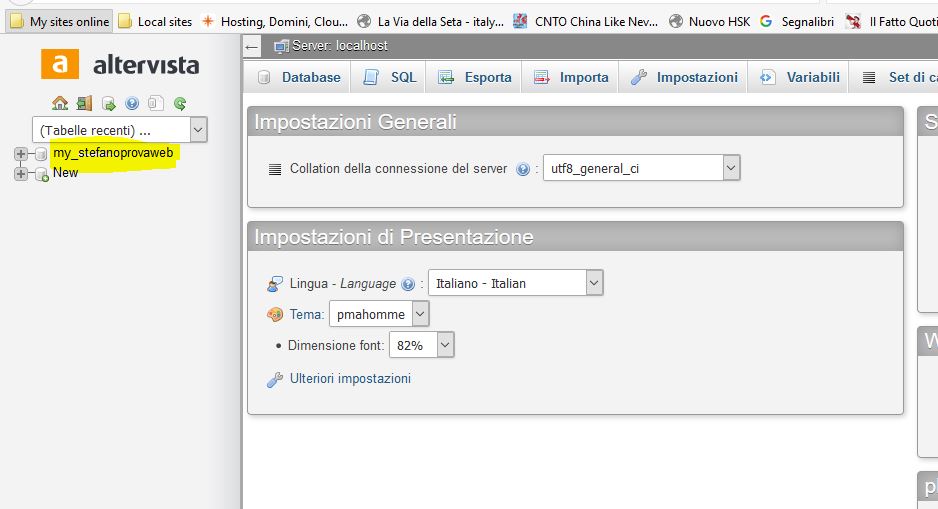This screenshot has height=509, width=938.
Task: Open the Nuovo HSK bookmark
Action: (x=709, y=22)
